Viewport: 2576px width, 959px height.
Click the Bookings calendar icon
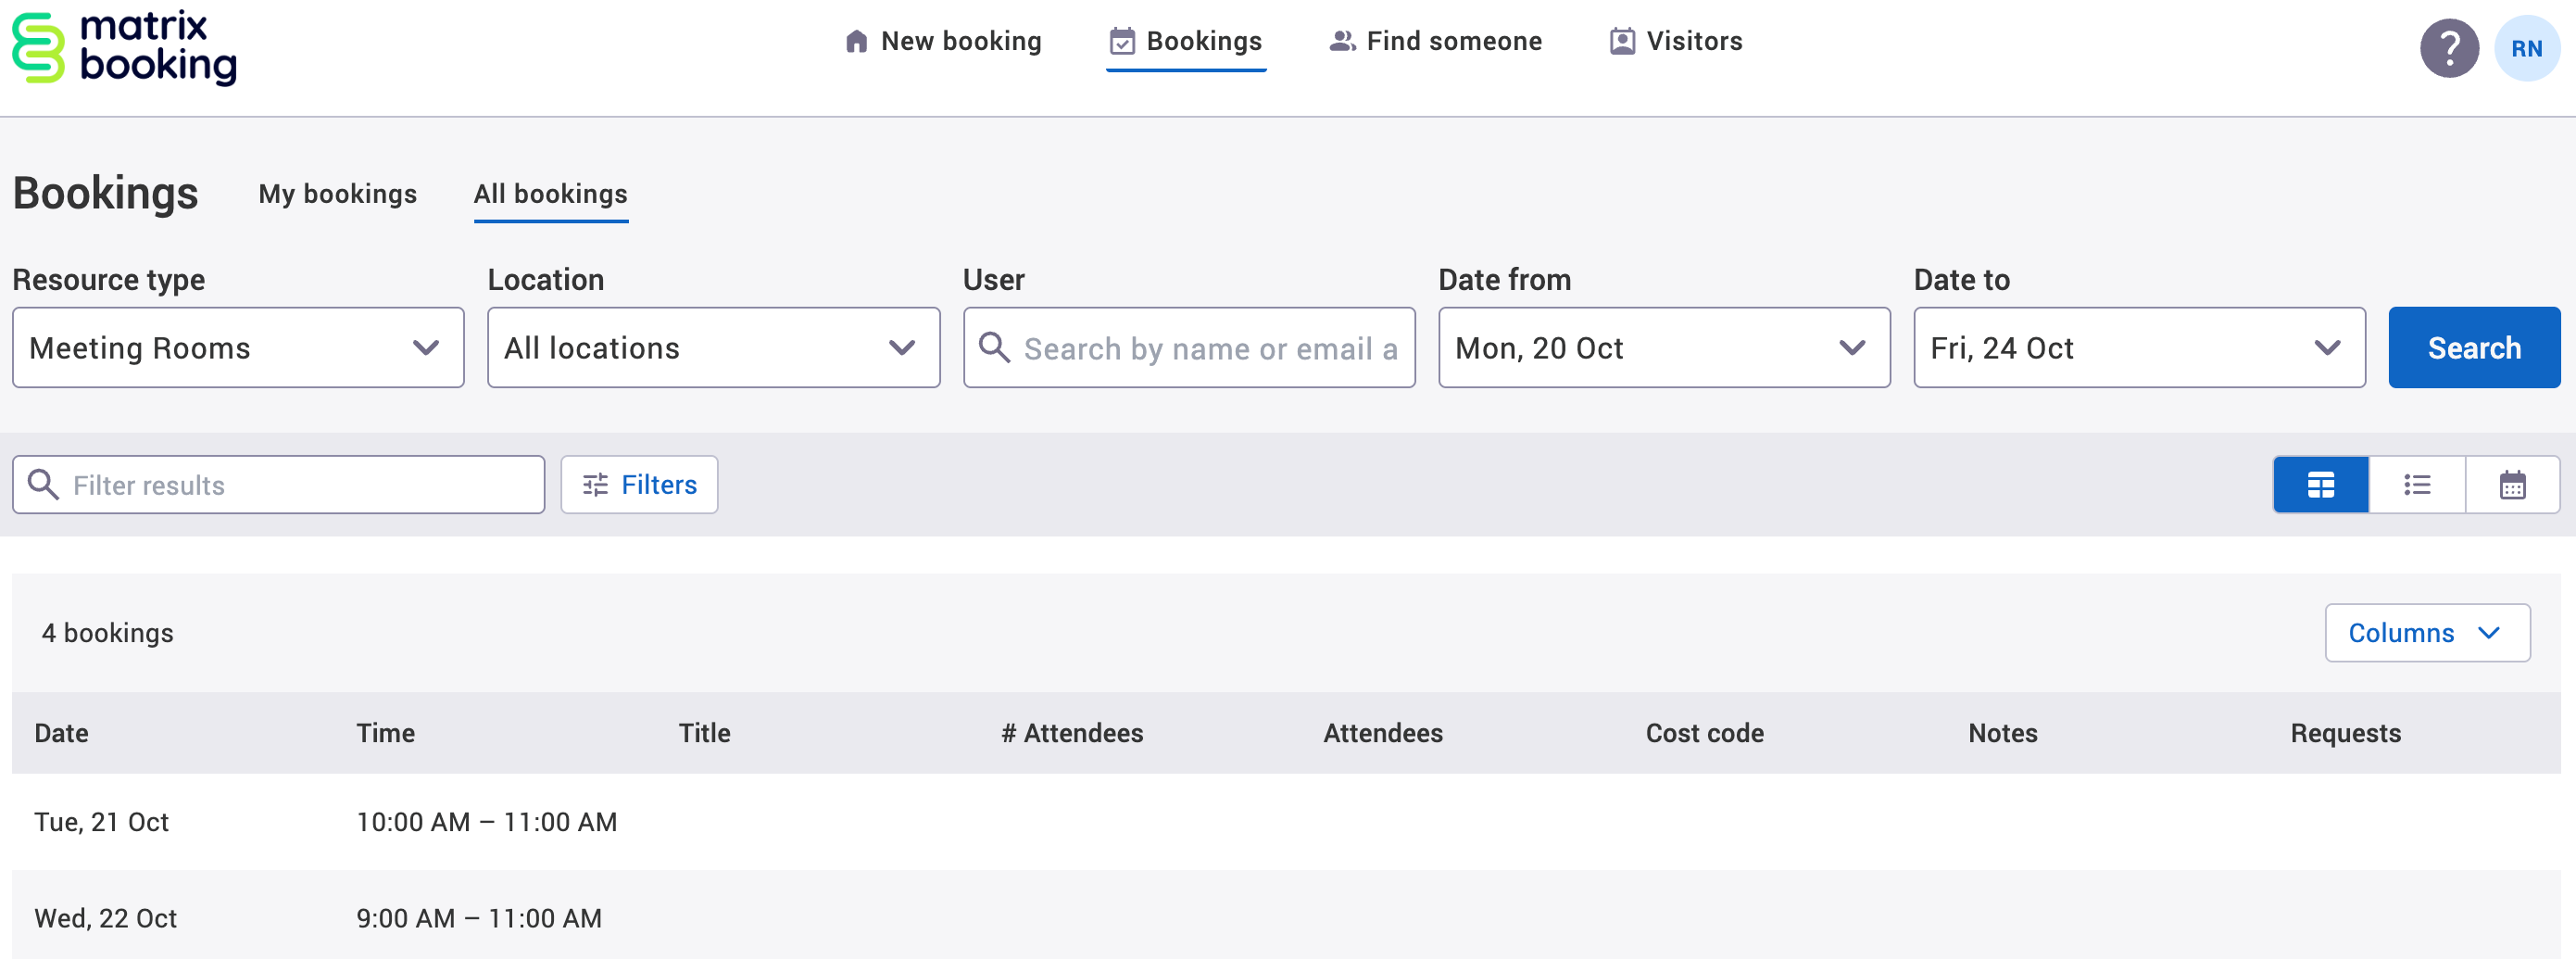click(1122, 41)
